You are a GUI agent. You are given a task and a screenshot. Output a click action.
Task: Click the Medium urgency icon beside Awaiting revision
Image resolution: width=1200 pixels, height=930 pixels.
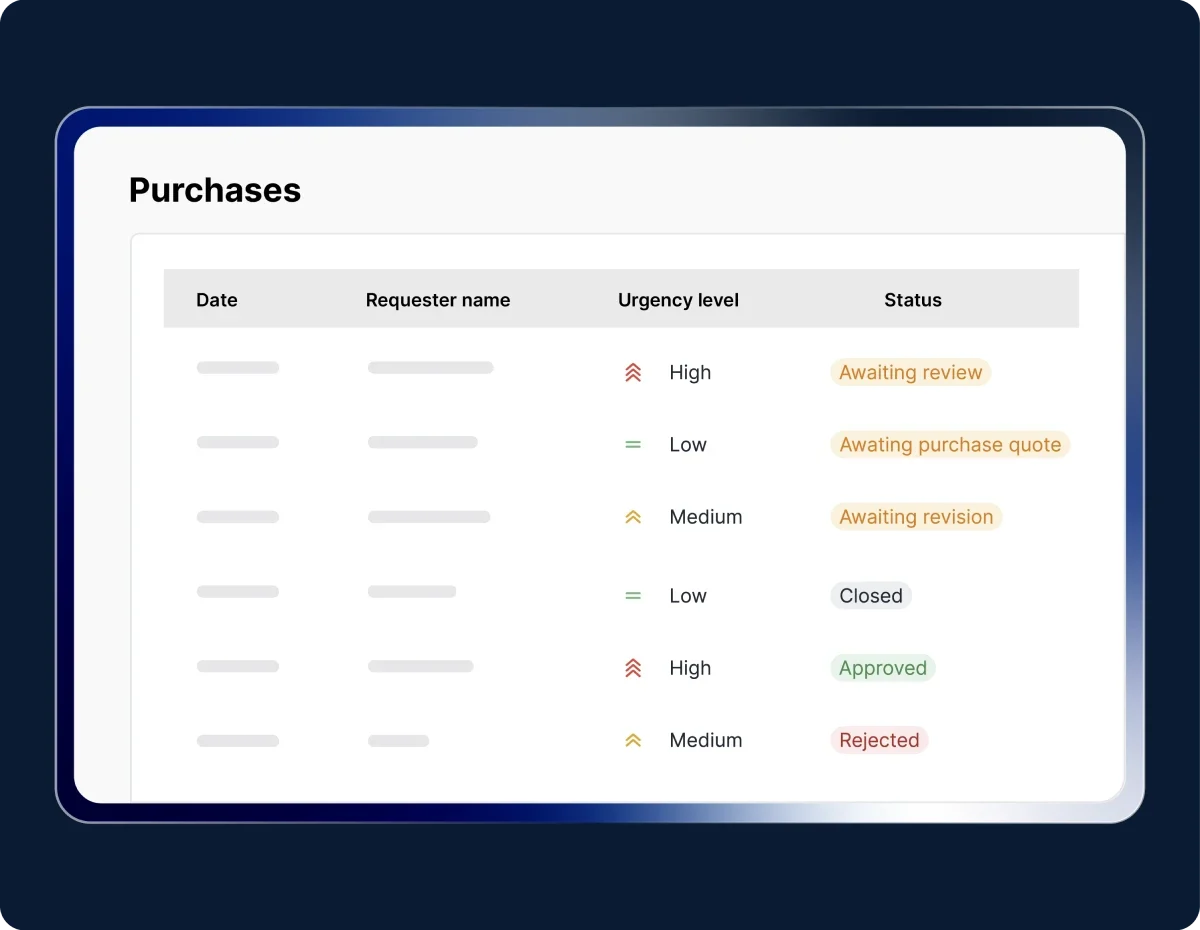pyautogui.click(x=632, y=517)
